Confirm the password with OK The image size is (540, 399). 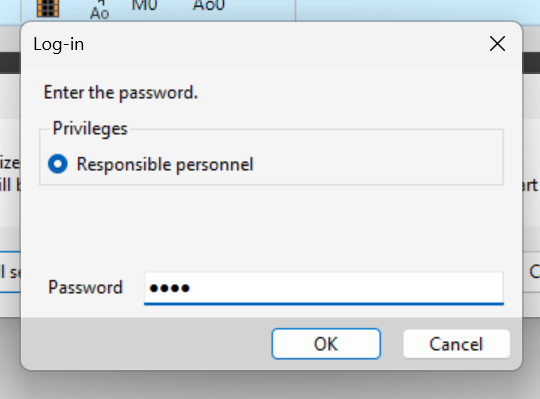pyautogui.click(x=326, y=344)
